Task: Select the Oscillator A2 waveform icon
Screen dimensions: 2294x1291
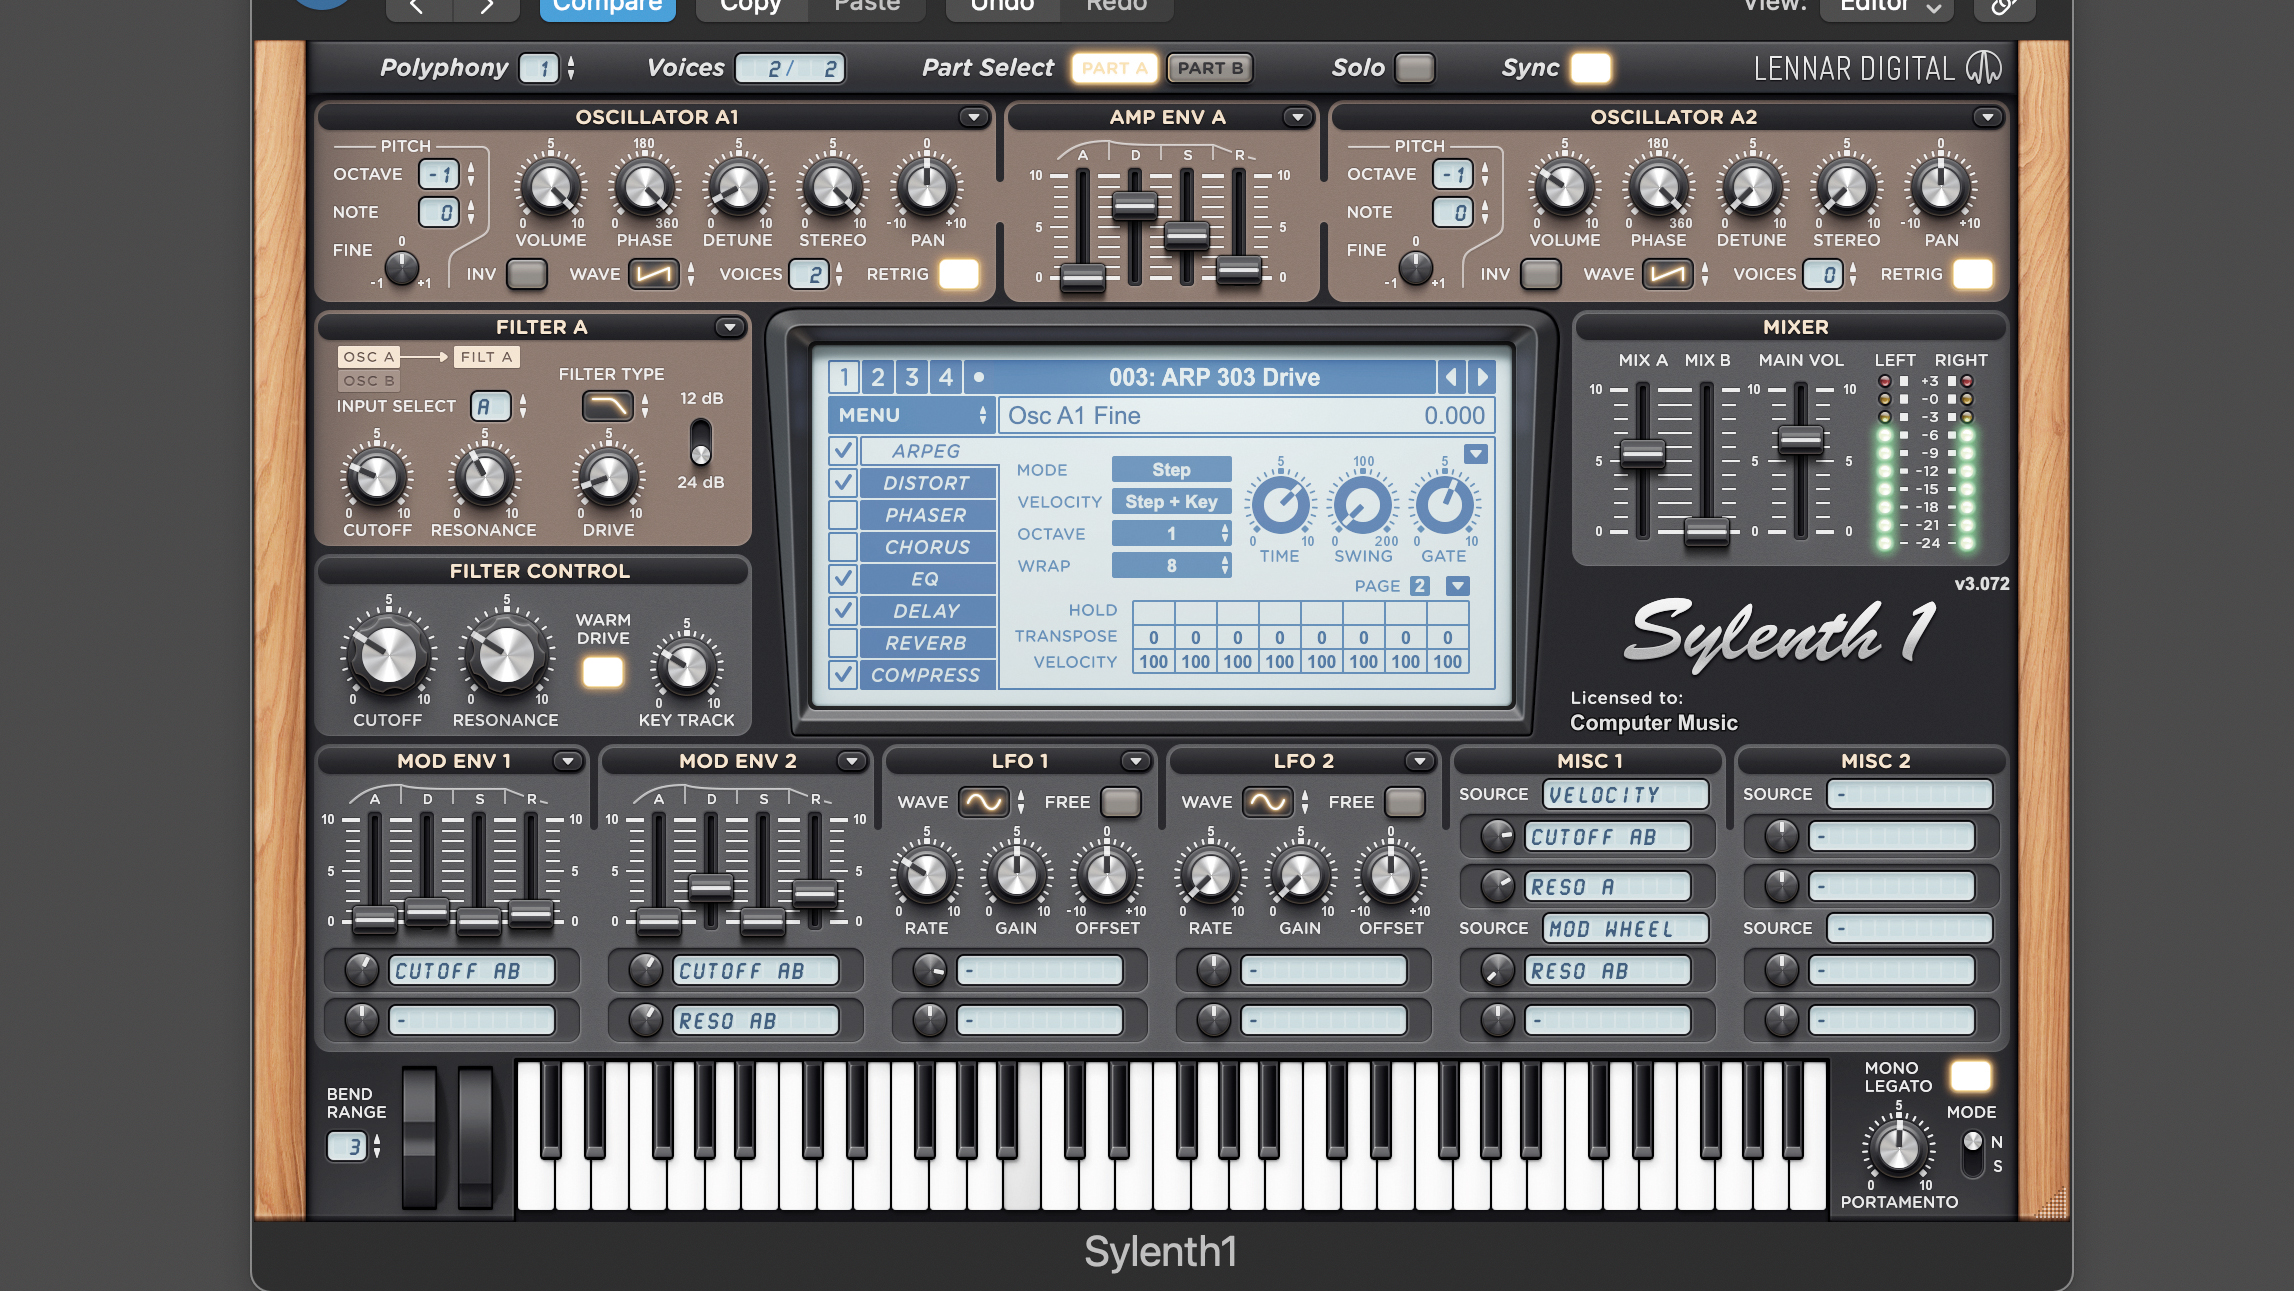Action: [1668, 274]
